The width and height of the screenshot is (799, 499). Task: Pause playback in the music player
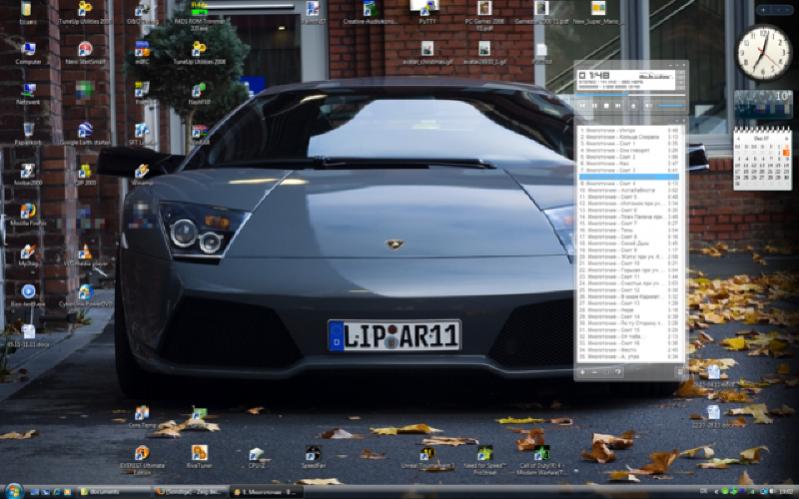click(594, 106)
